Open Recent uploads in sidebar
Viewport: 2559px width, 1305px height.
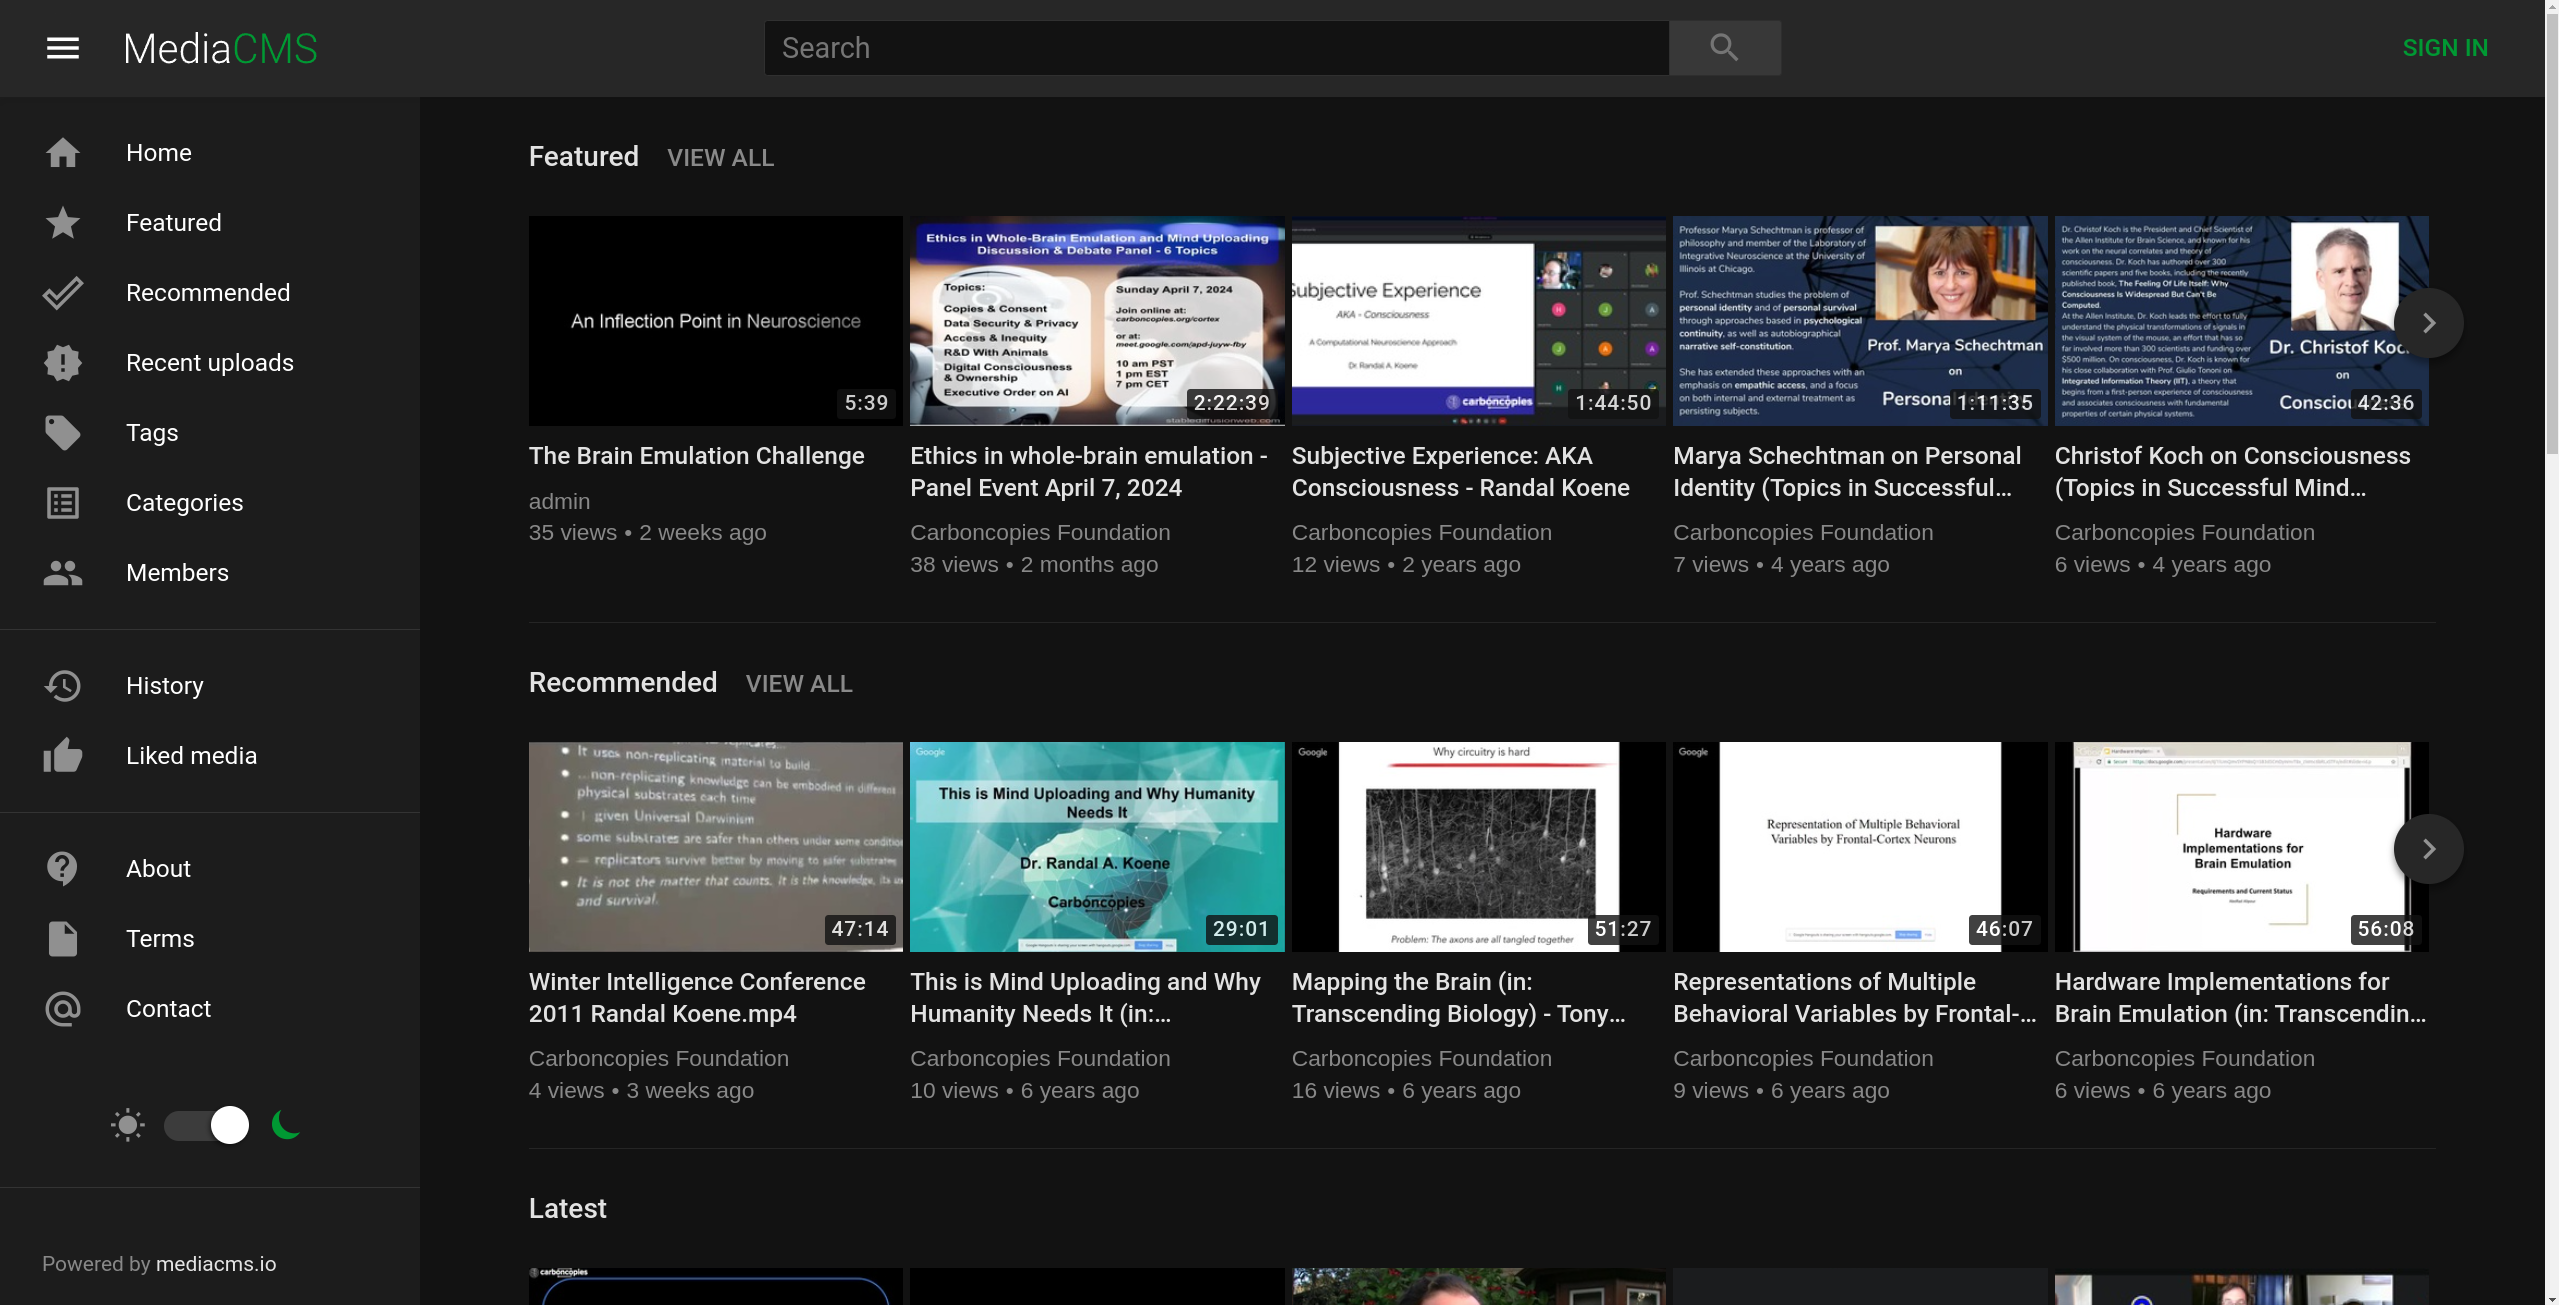coord(209,363)
